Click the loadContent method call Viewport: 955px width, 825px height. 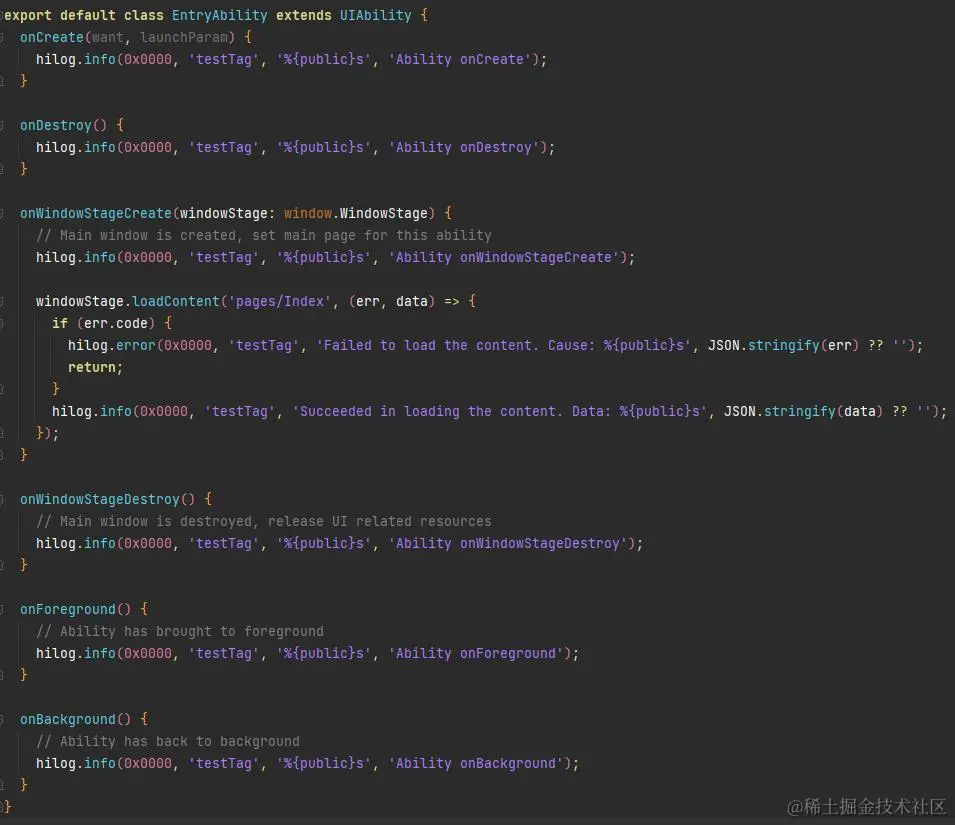click(x=175, y=301)
